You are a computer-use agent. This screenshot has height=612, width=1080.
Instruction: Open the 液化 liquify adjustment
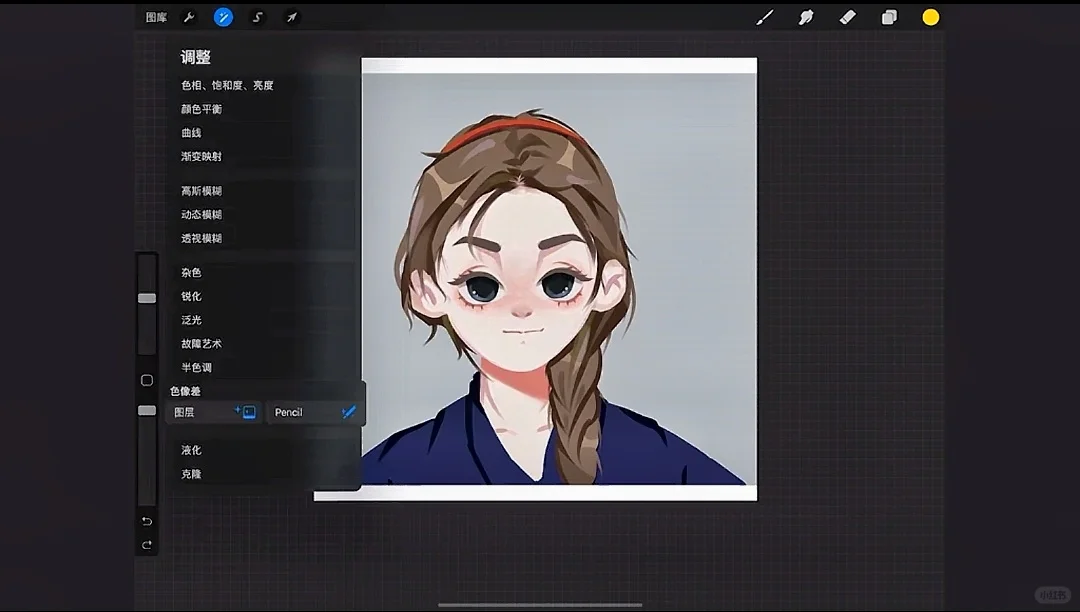click(191, 450)
